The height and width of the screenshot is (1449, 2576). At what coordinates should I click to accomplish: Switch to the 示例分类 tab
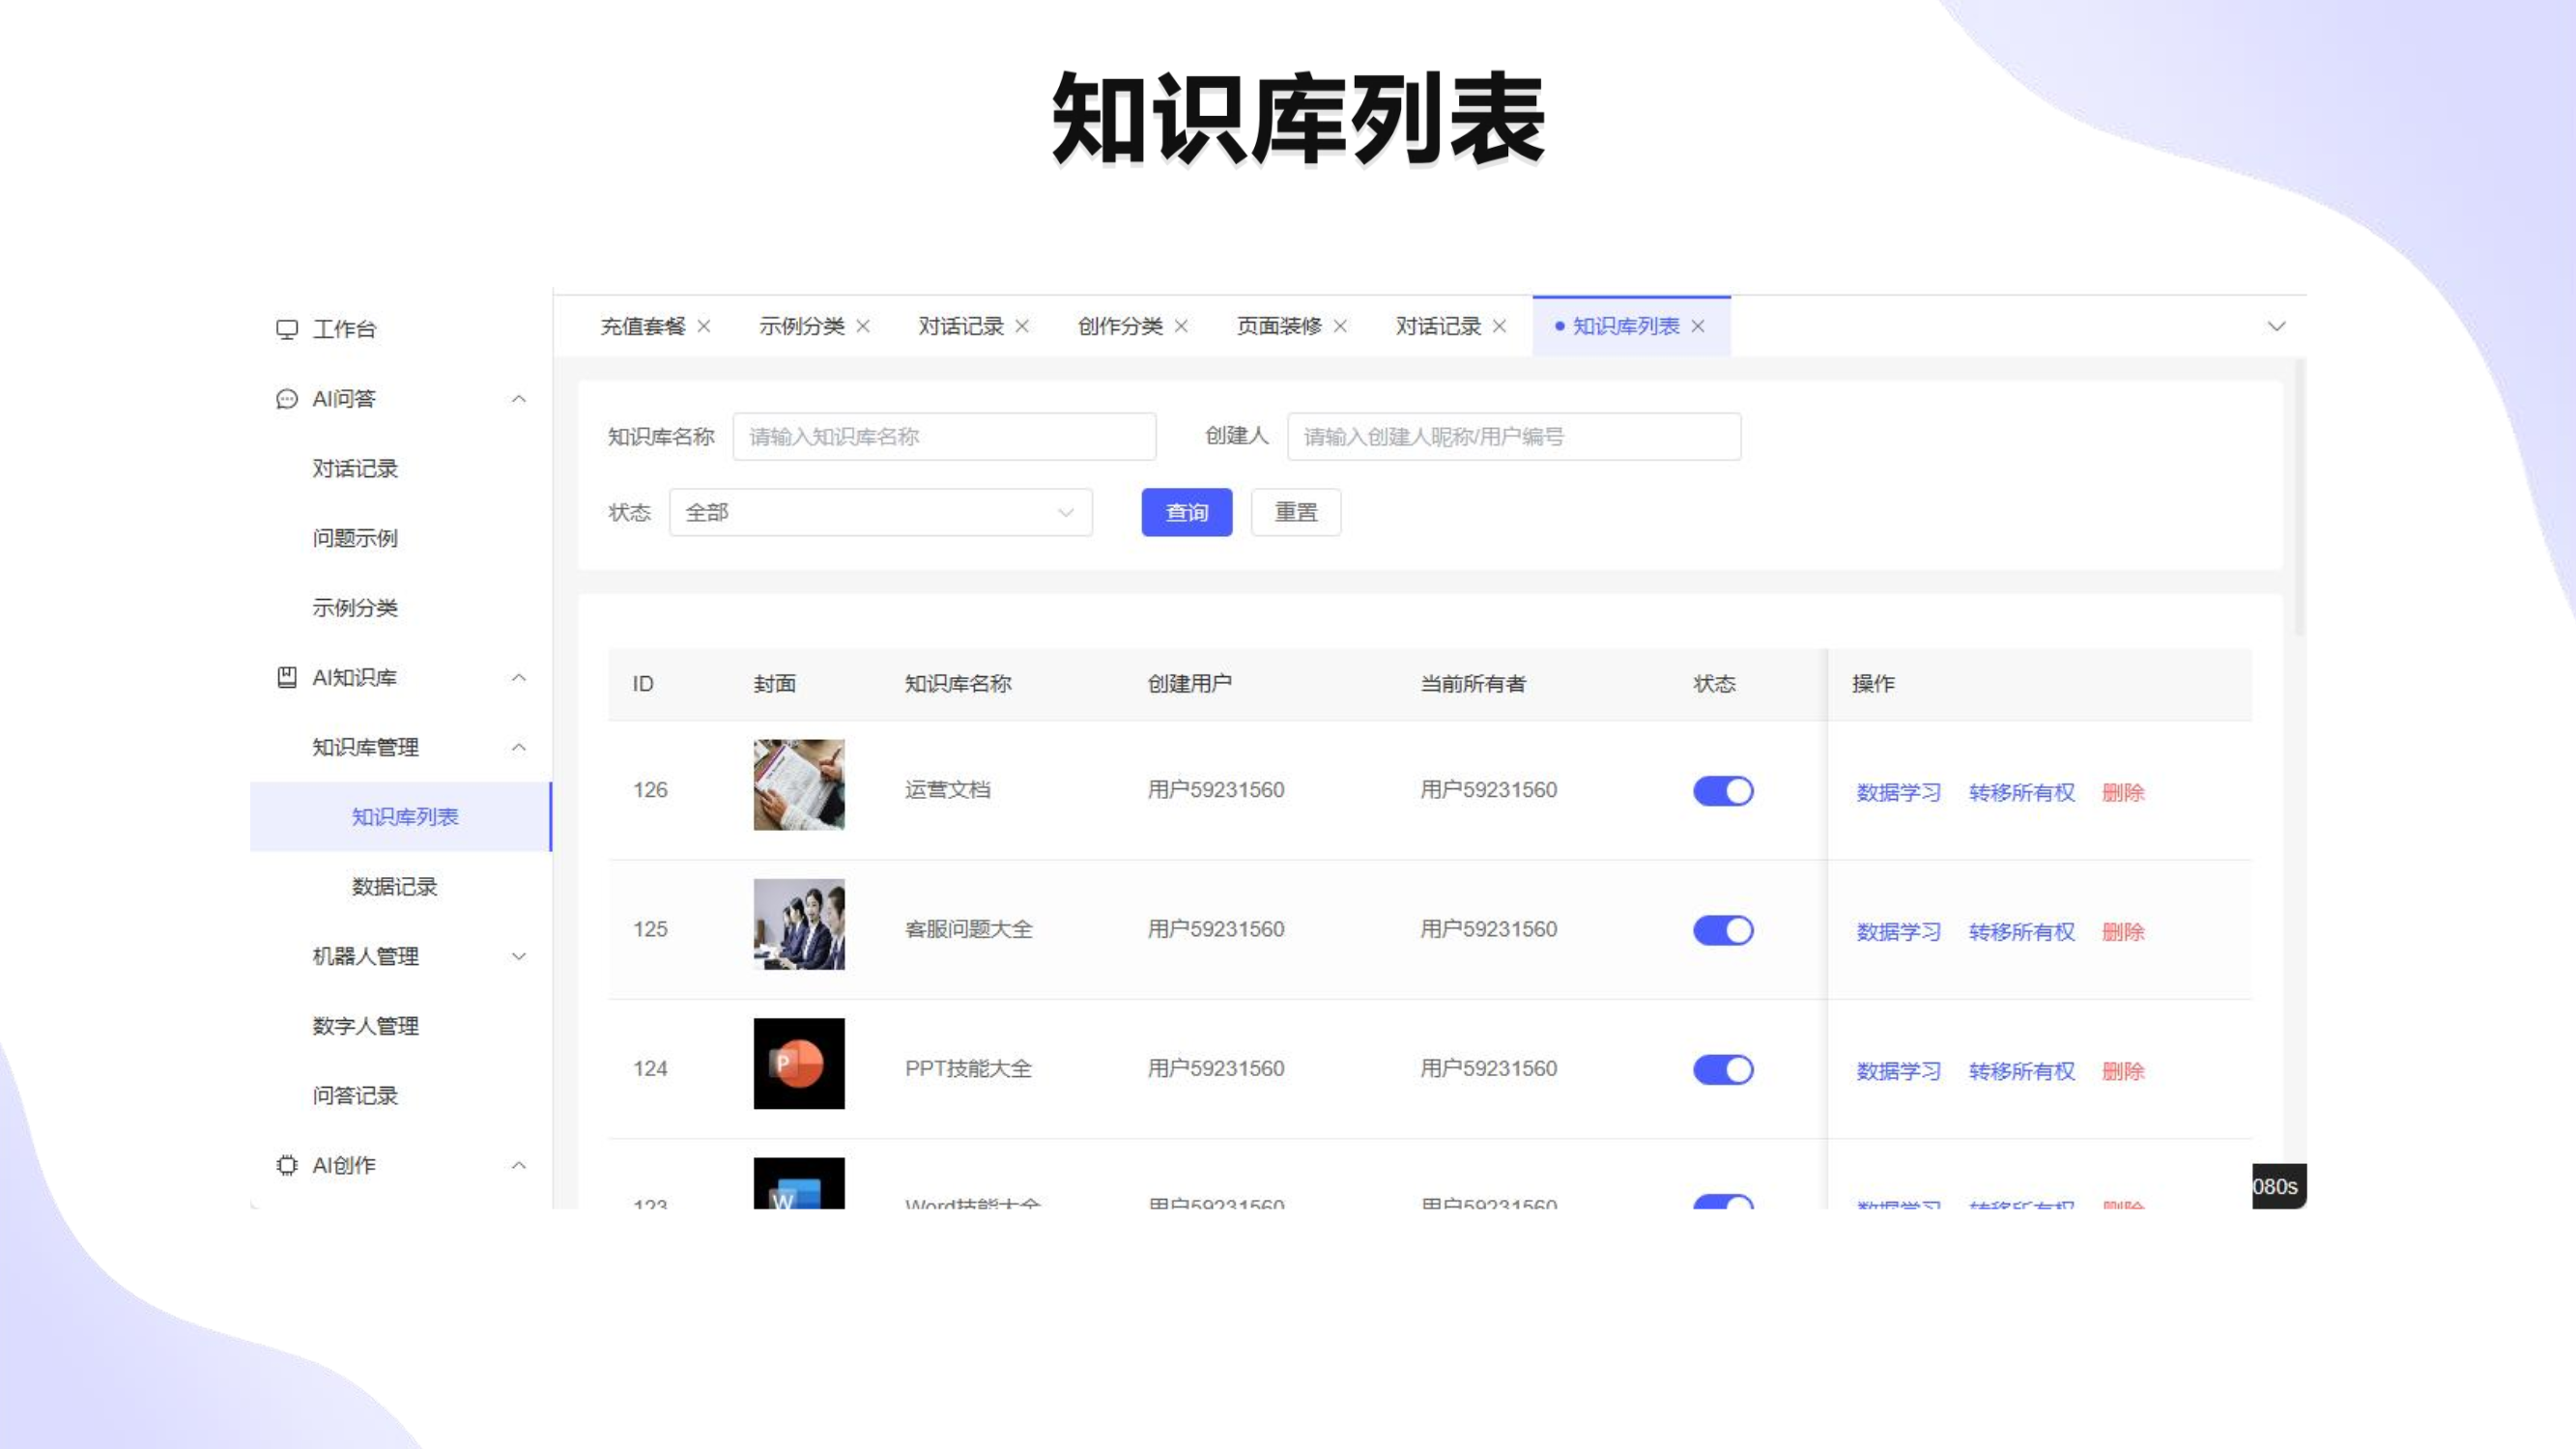[802, 326]
